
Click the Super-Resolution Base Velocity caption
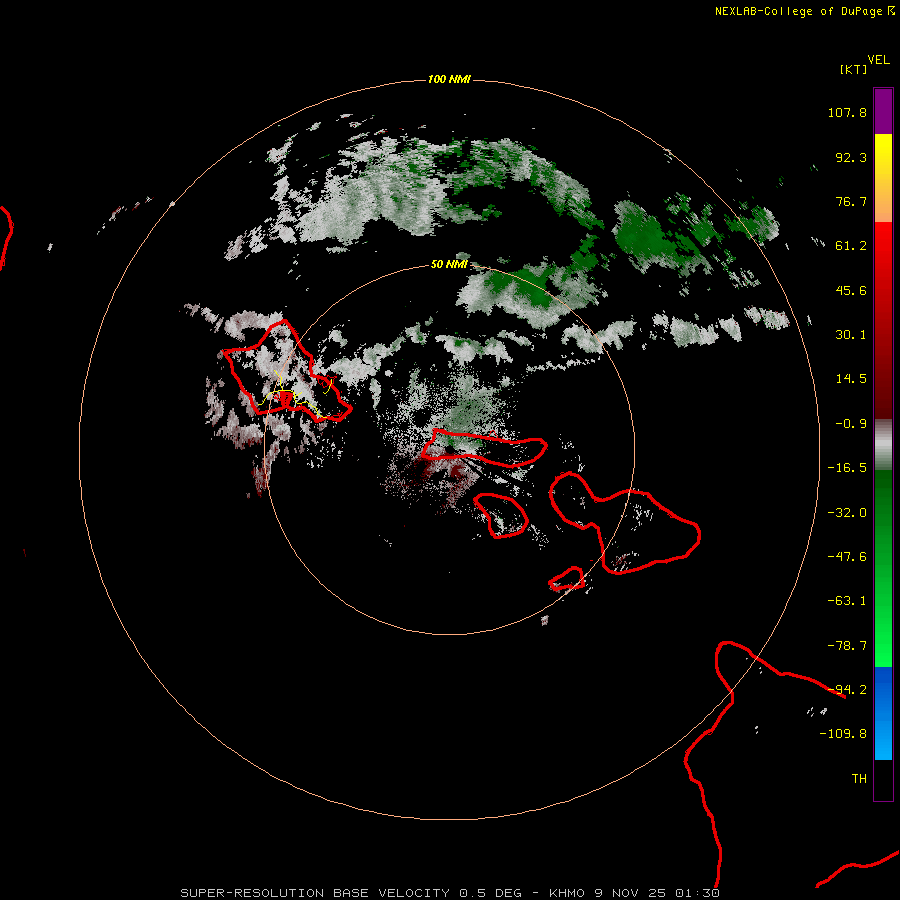coord(449,893)
